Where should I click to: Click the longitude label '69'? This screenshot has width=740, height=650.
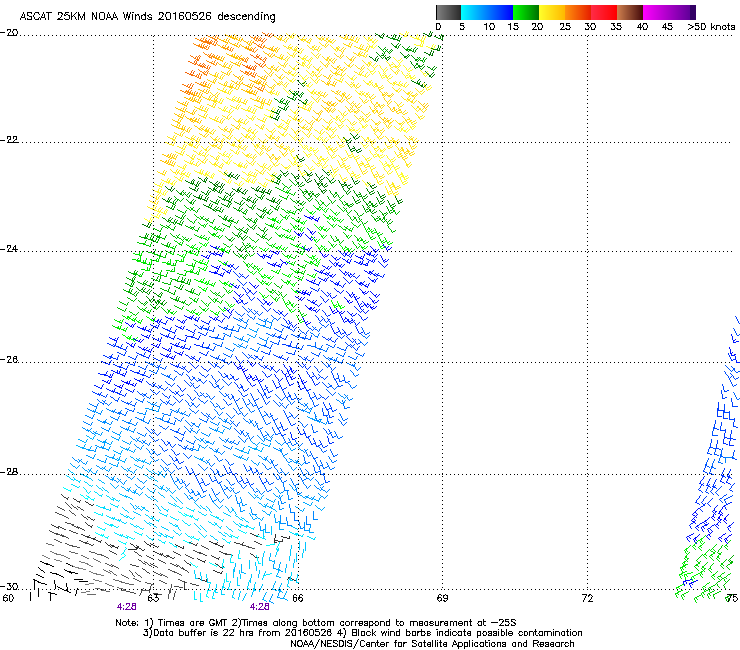point(442,598)
